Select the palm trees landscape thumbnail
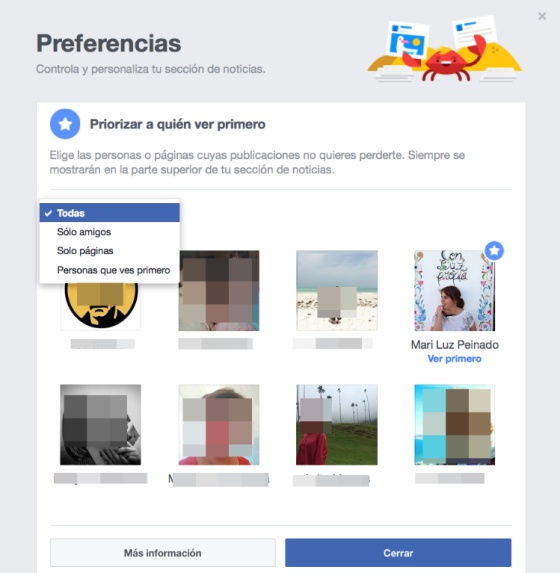 [x=337, y=425]
